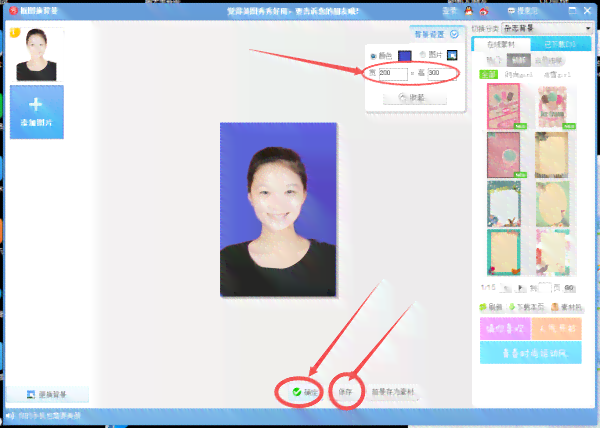
Task: Open the pink promotional banner
Action: (505, 329)
